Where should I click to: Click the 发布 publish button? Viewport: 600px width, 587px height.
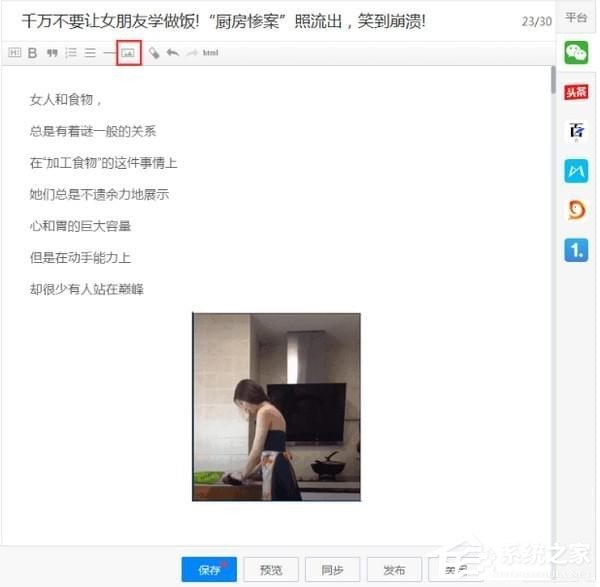click(394, 569)
